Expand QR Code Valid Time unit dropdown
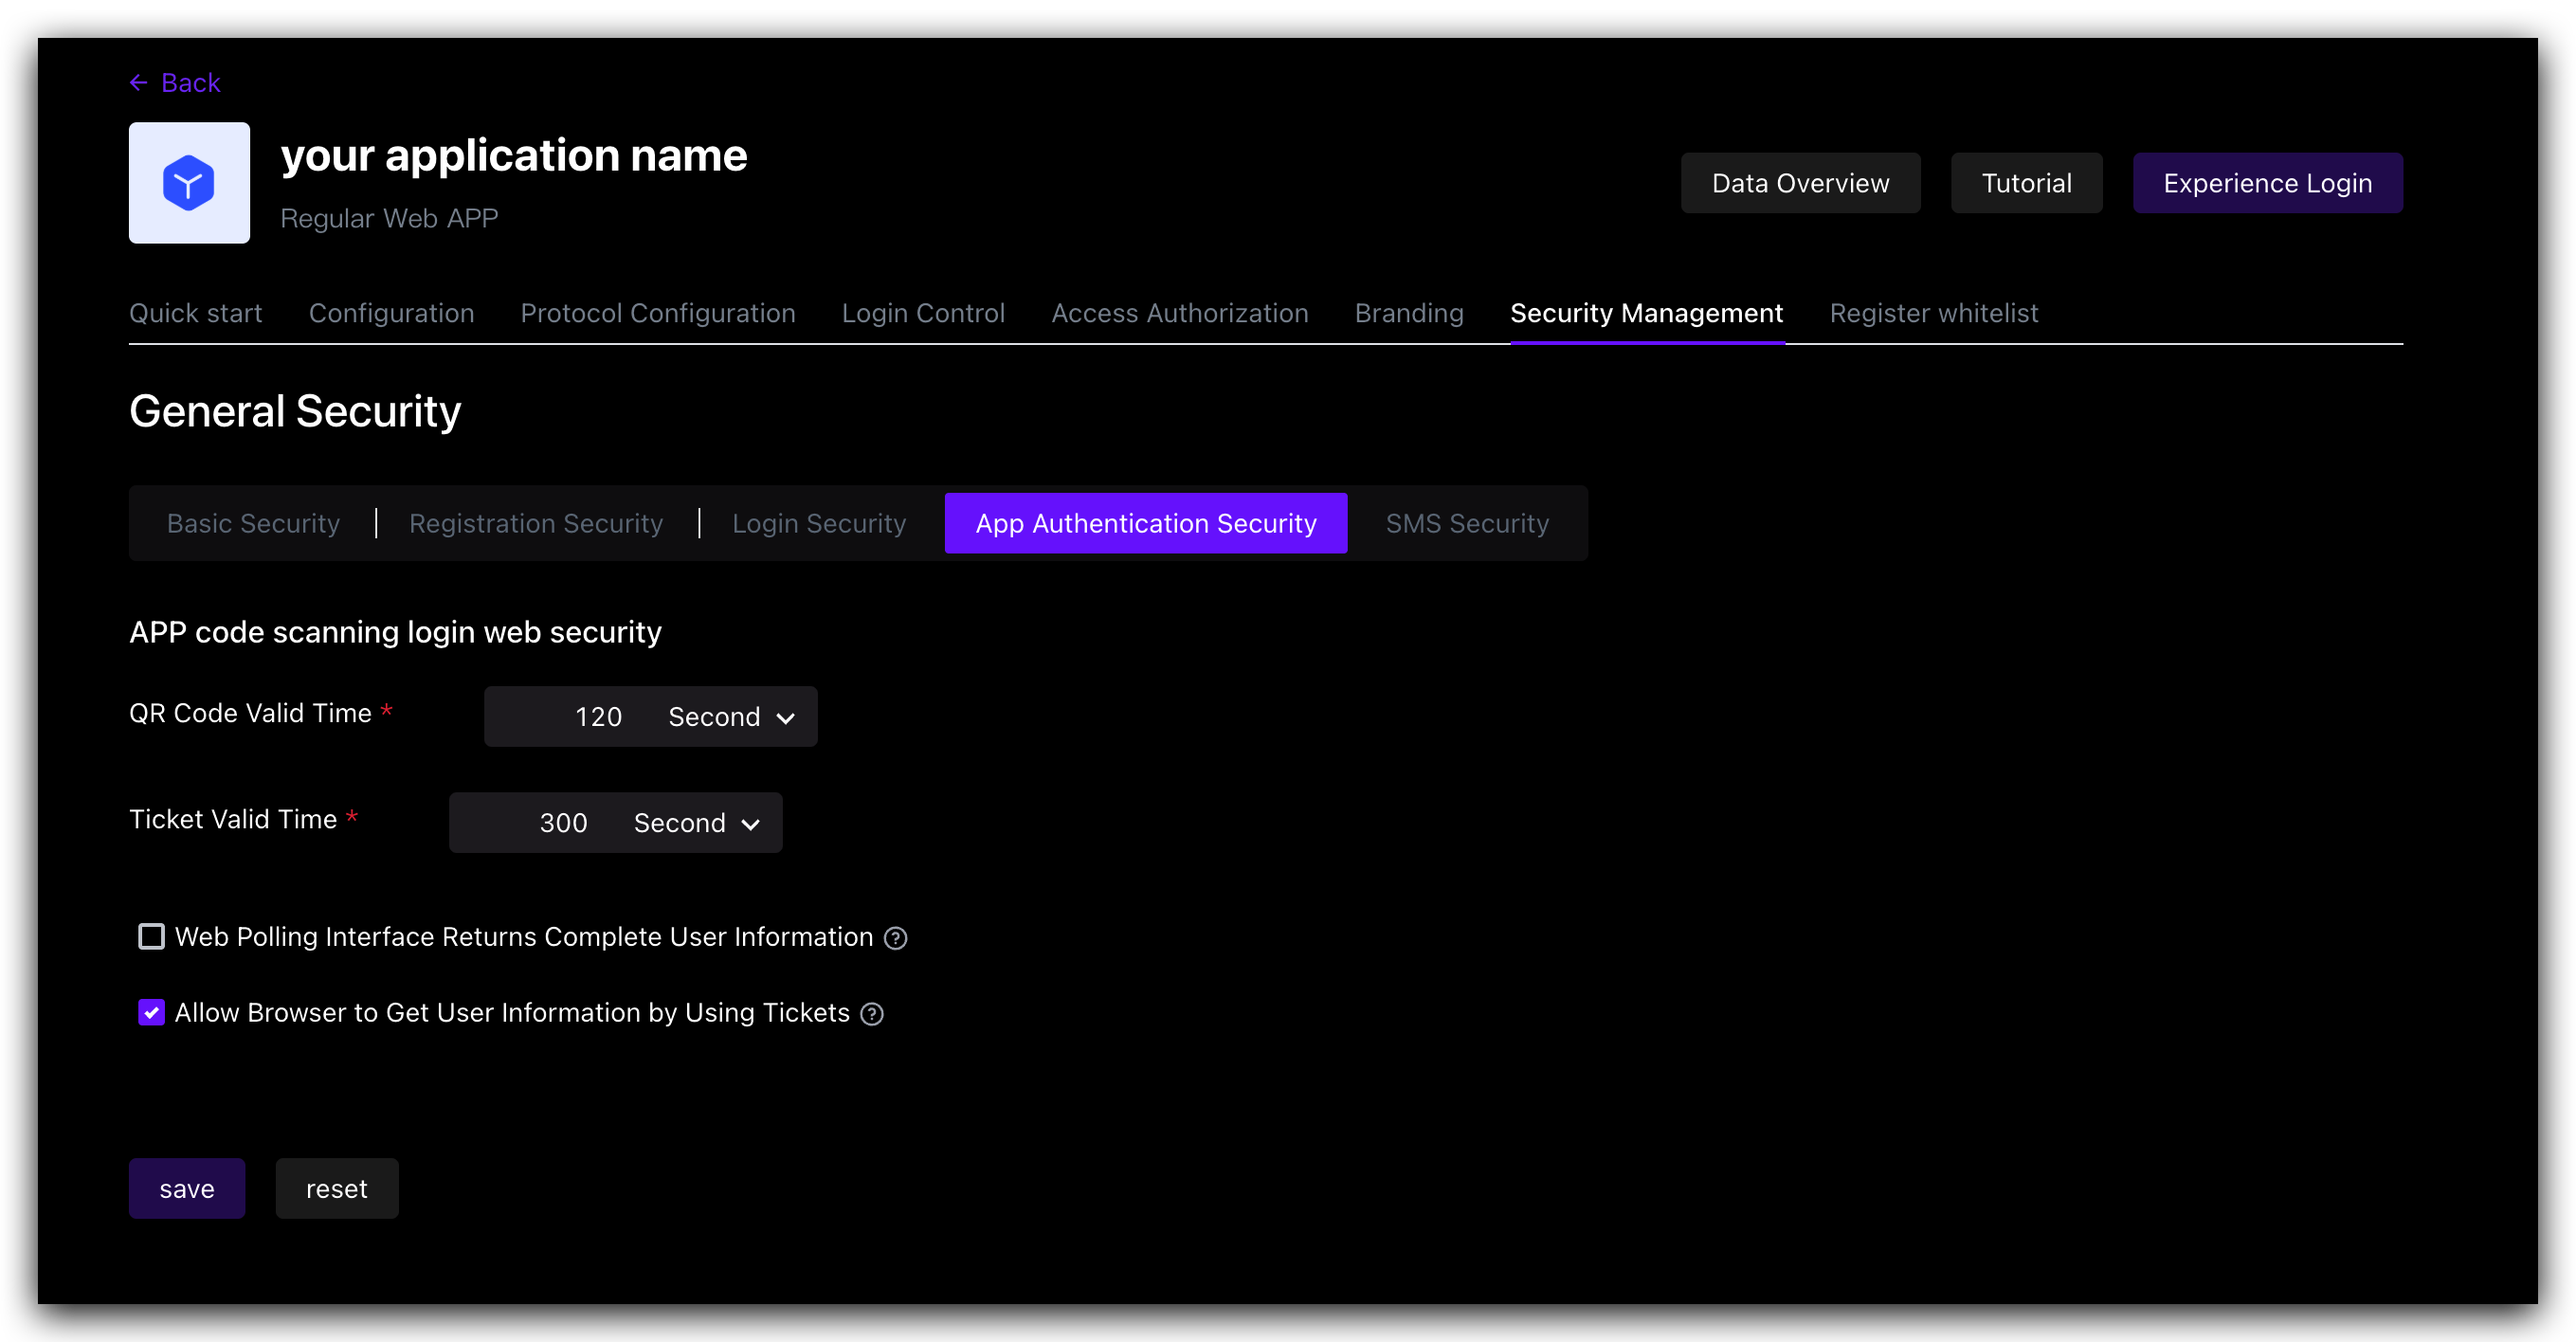Viewport: 2576px width, 1342px height. pos(732,716)
